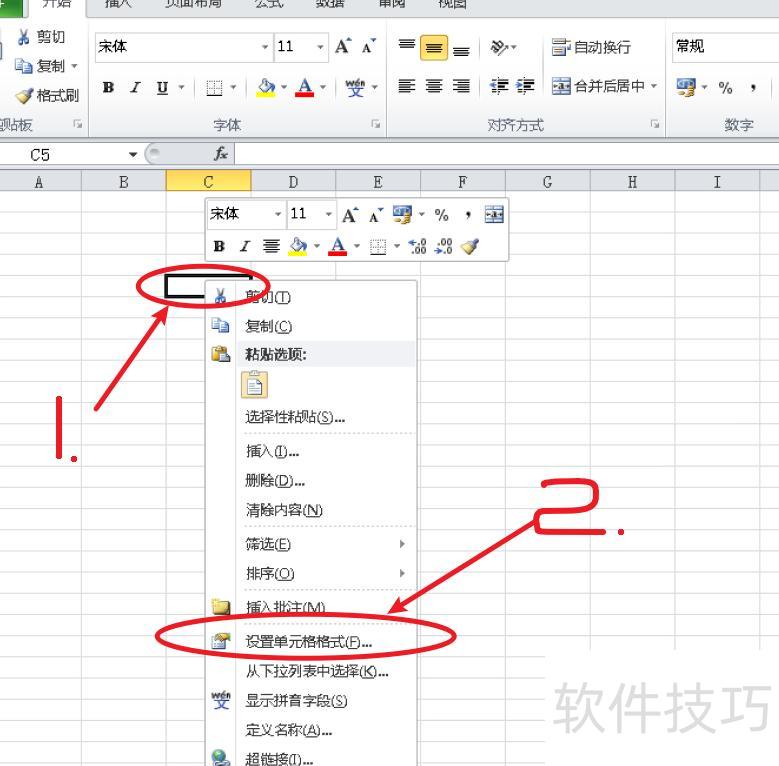Open mini toolbar font size dropdown
Image resolution: width=779 pixels, height=766 pixels.
click(x=328, y=214)
